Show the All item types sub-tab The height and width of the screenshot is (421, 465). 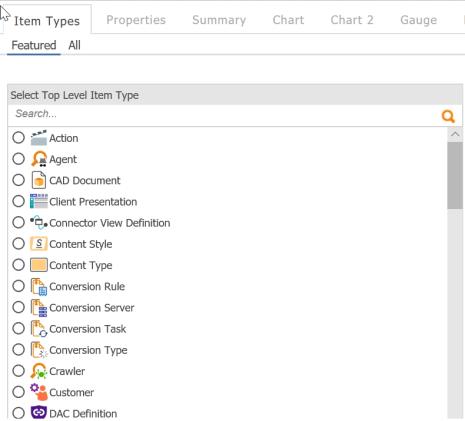74,45
